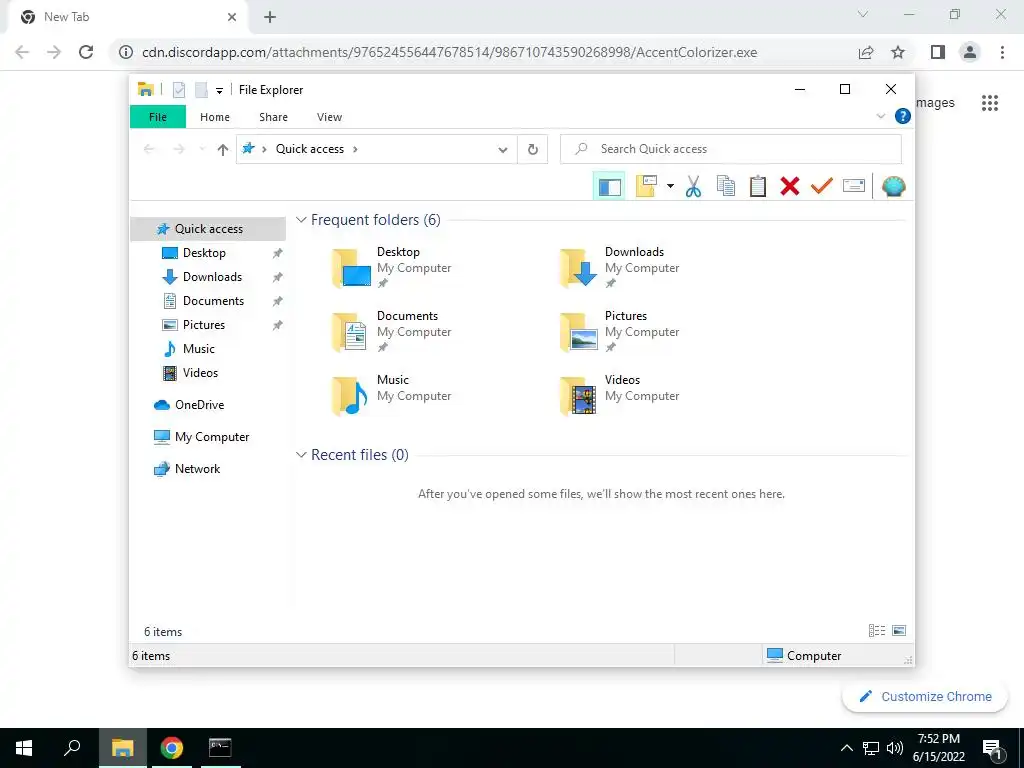Click the Chrome address bar URL
The width and height of the screenshot is (1024, 768).
[x=449, y=52]
